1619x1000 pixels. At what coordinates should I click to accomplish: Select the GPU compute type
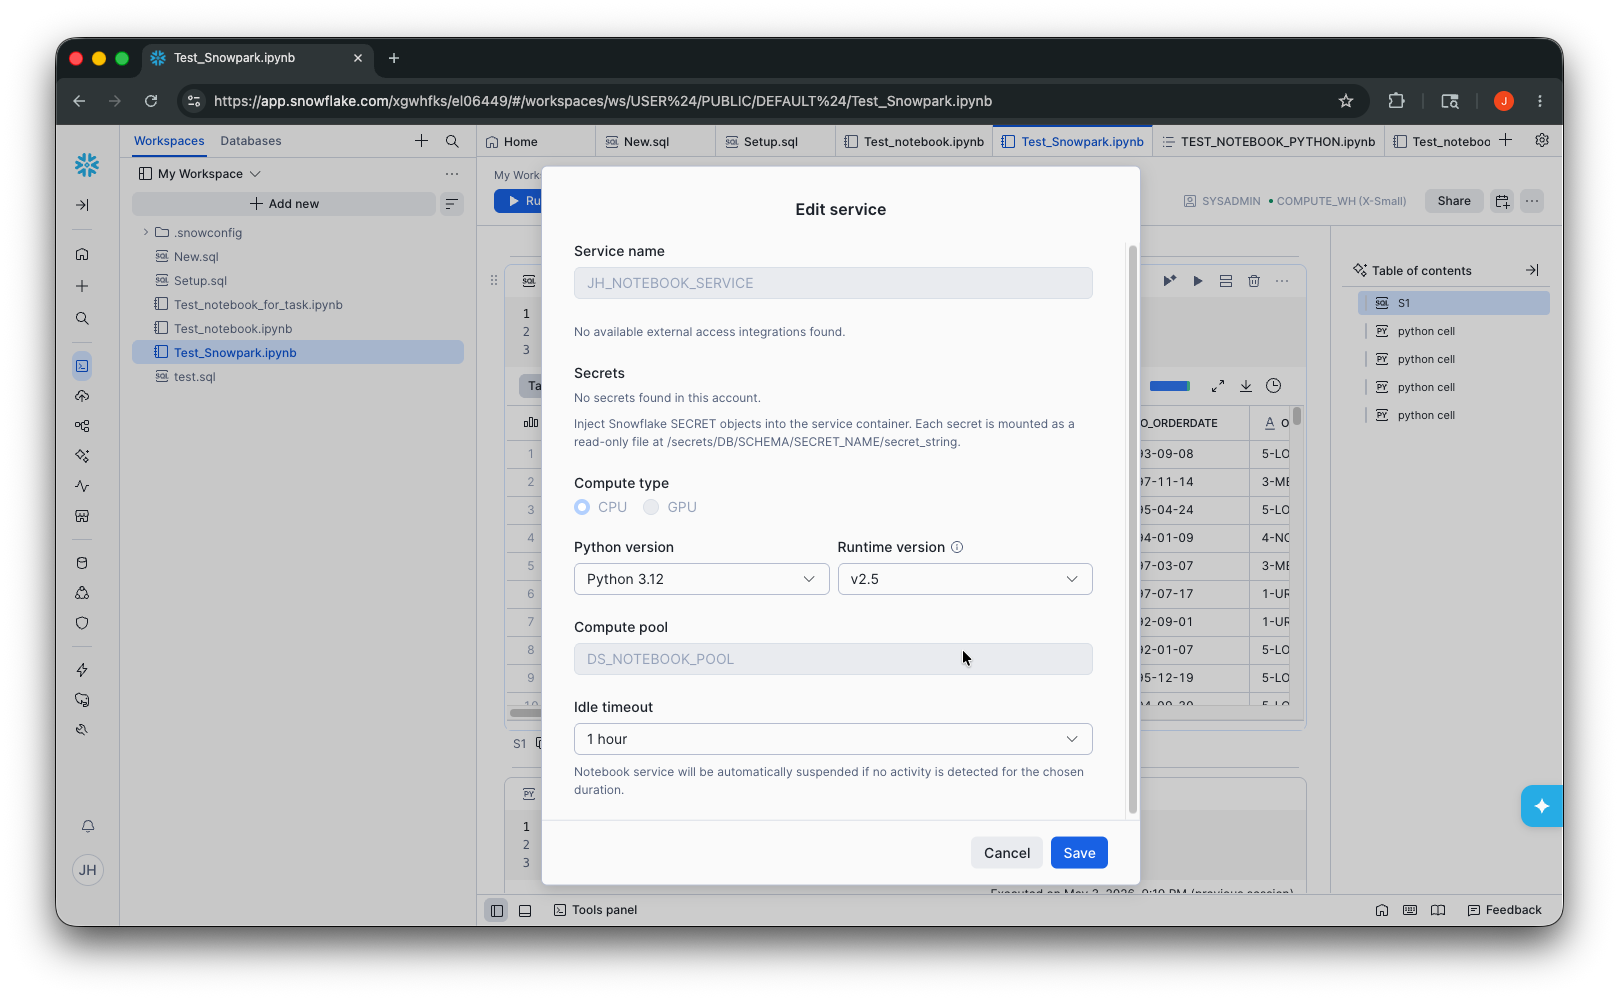(x=651, y=507)
